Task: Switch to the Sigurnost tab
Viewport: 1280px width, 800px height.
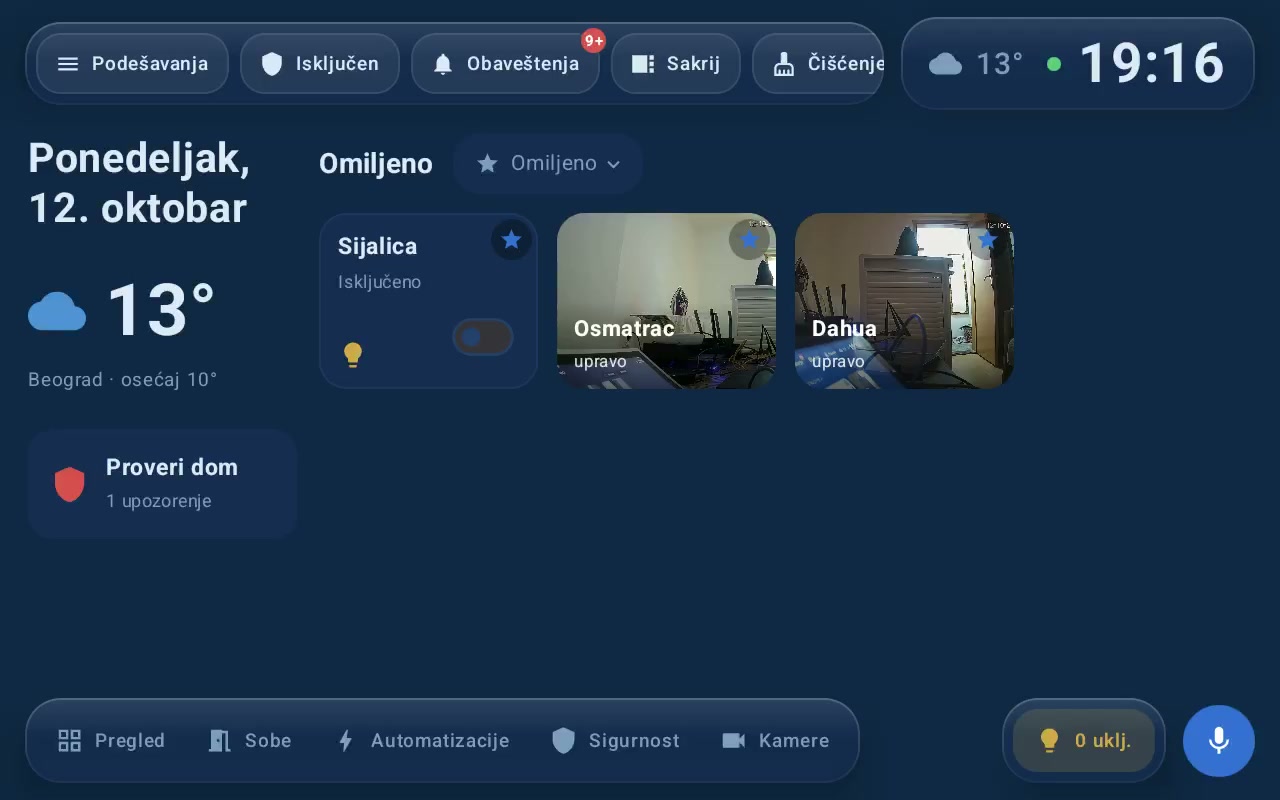Action: (615, 741)
